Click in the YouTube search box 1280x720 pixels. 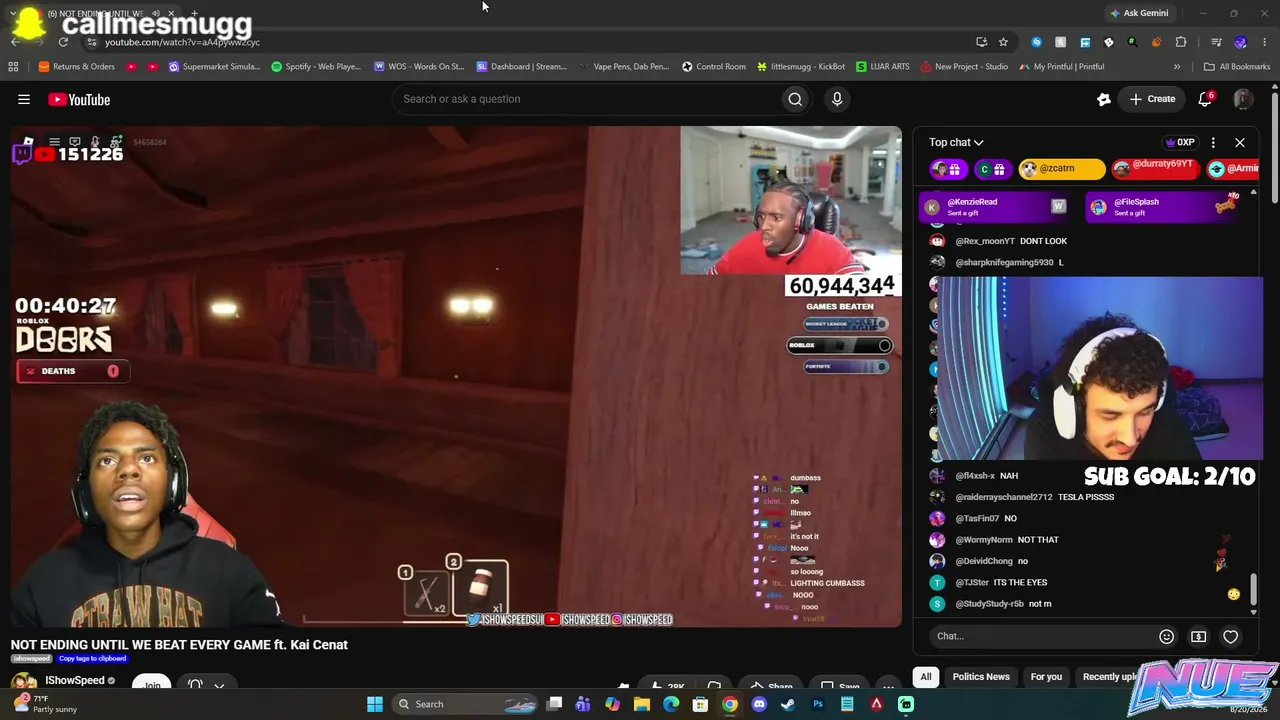(x=588, y=99)
